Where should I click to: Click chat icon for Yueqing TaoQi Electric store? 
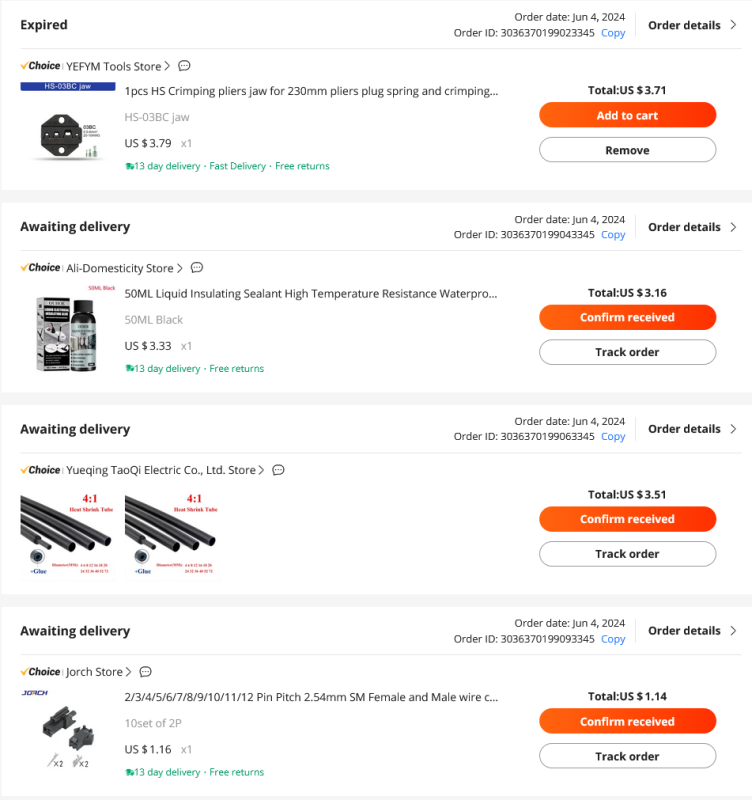coord(279,470)
